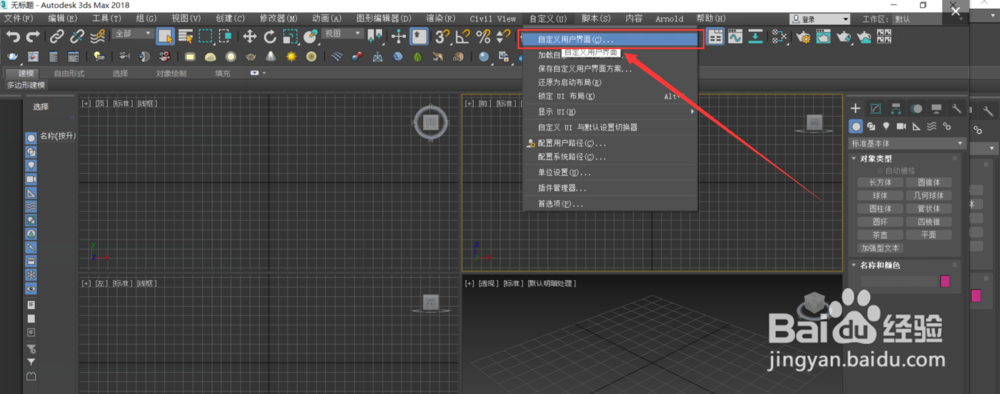Toggle the Toggle Ribbon button
The image size is (1000, 394).
(x=716, y=37)
